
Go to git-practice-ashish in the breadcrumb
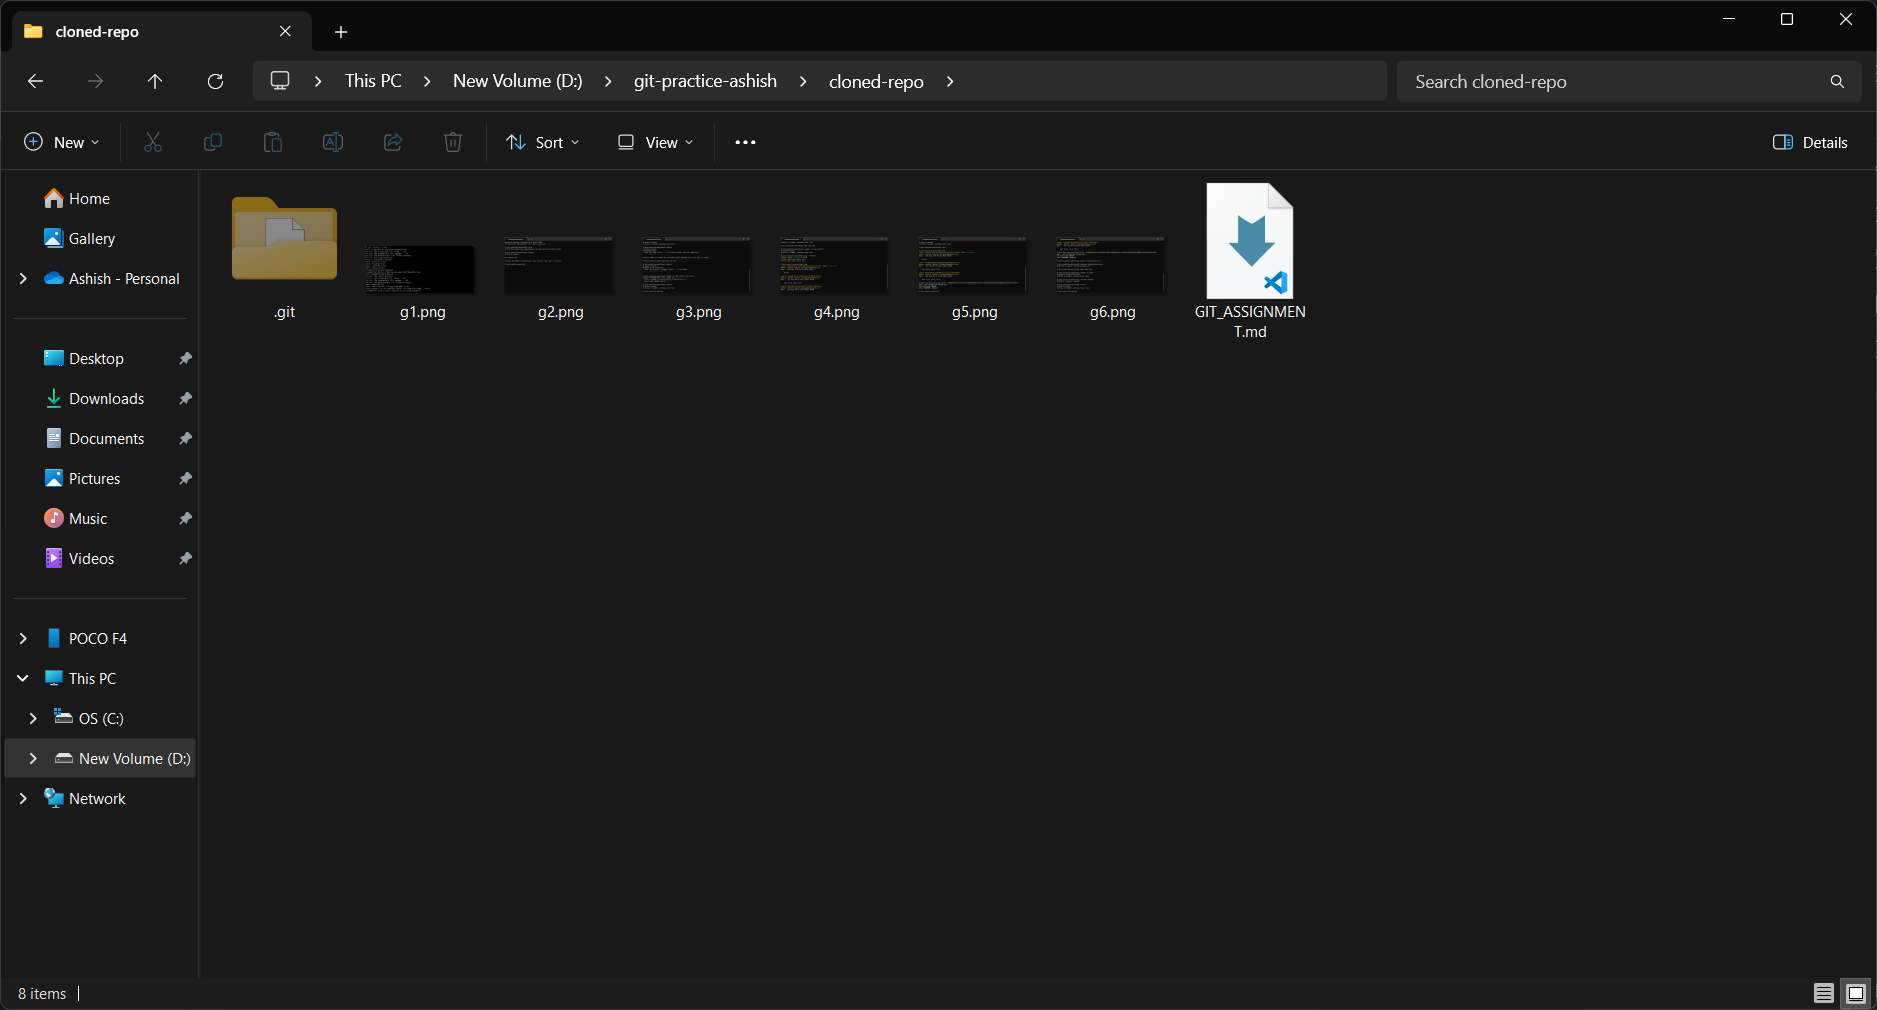click(704, 81)
